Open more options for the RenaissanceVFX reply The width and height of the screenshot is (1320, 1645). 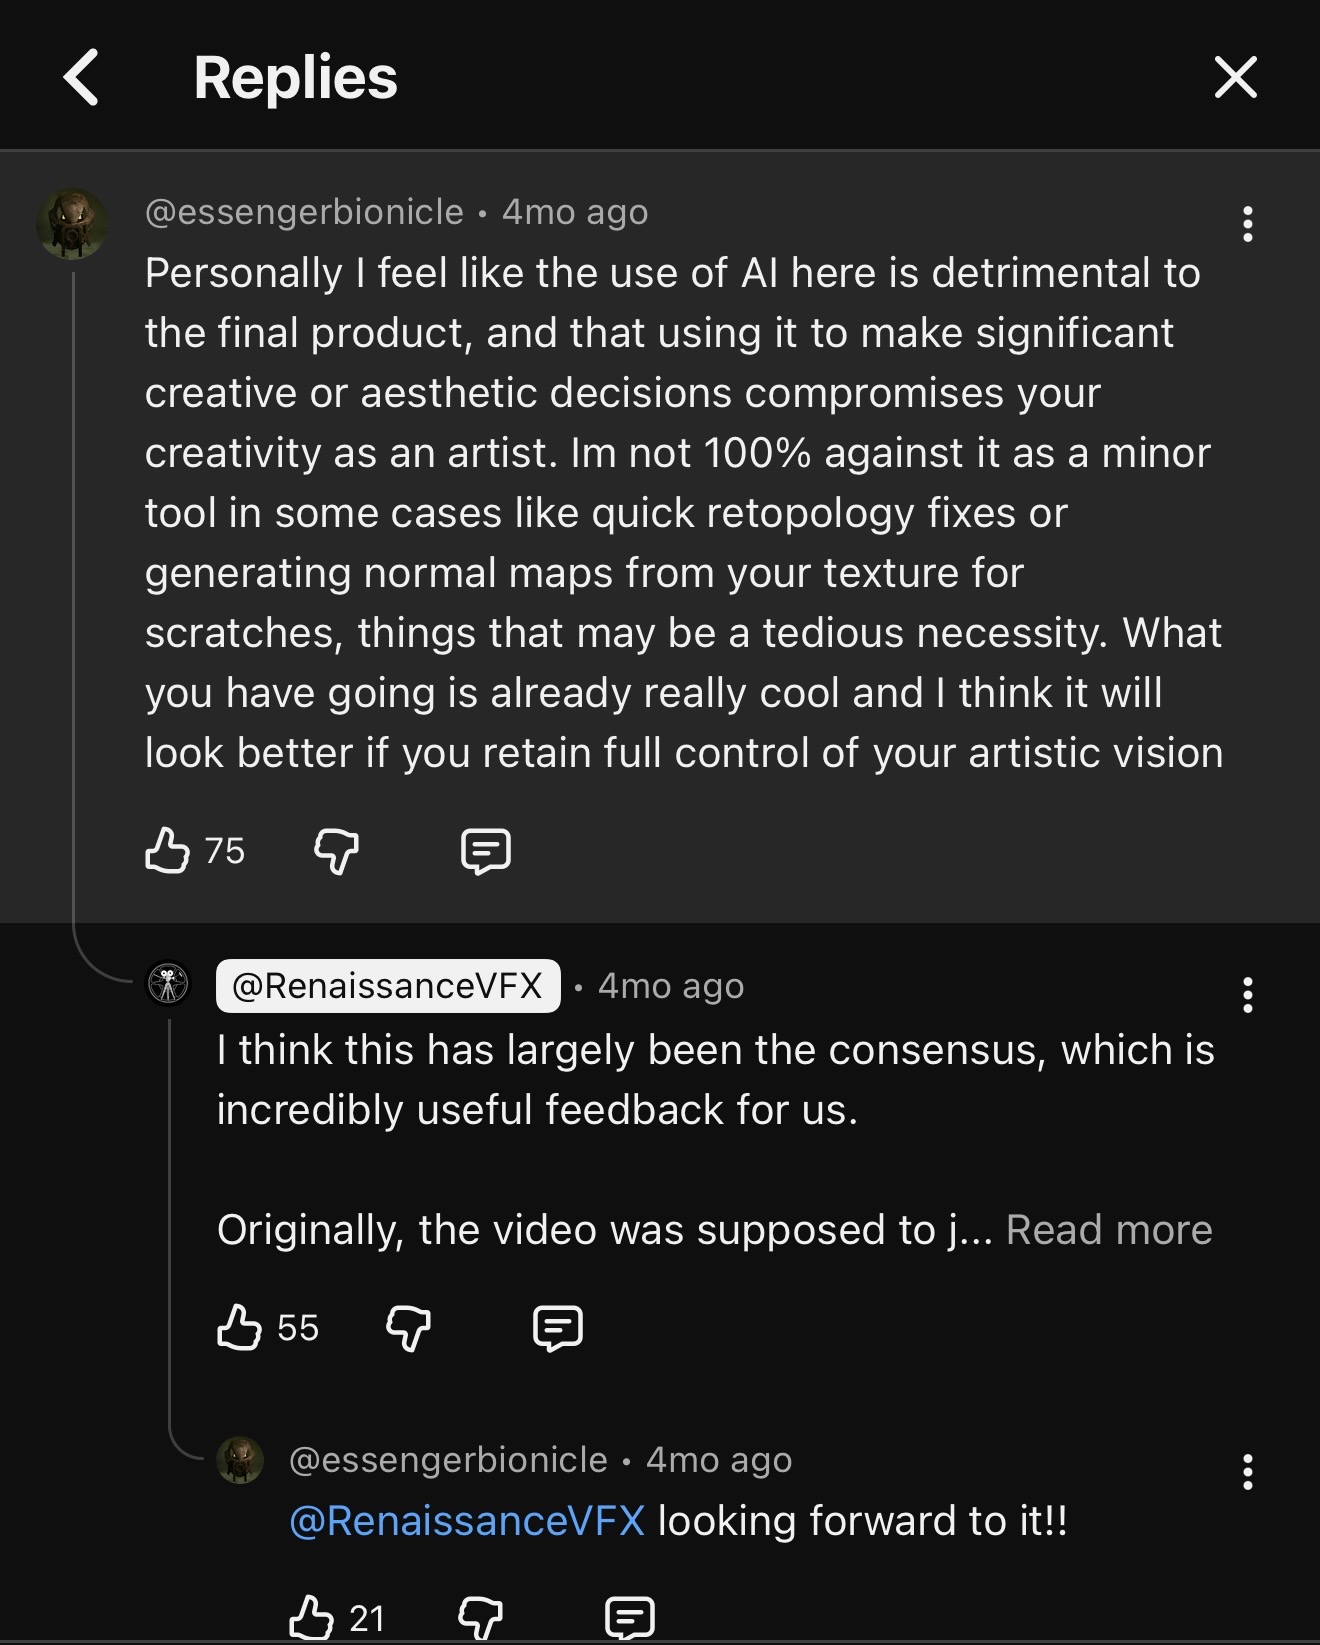(x=1247, y=995)
